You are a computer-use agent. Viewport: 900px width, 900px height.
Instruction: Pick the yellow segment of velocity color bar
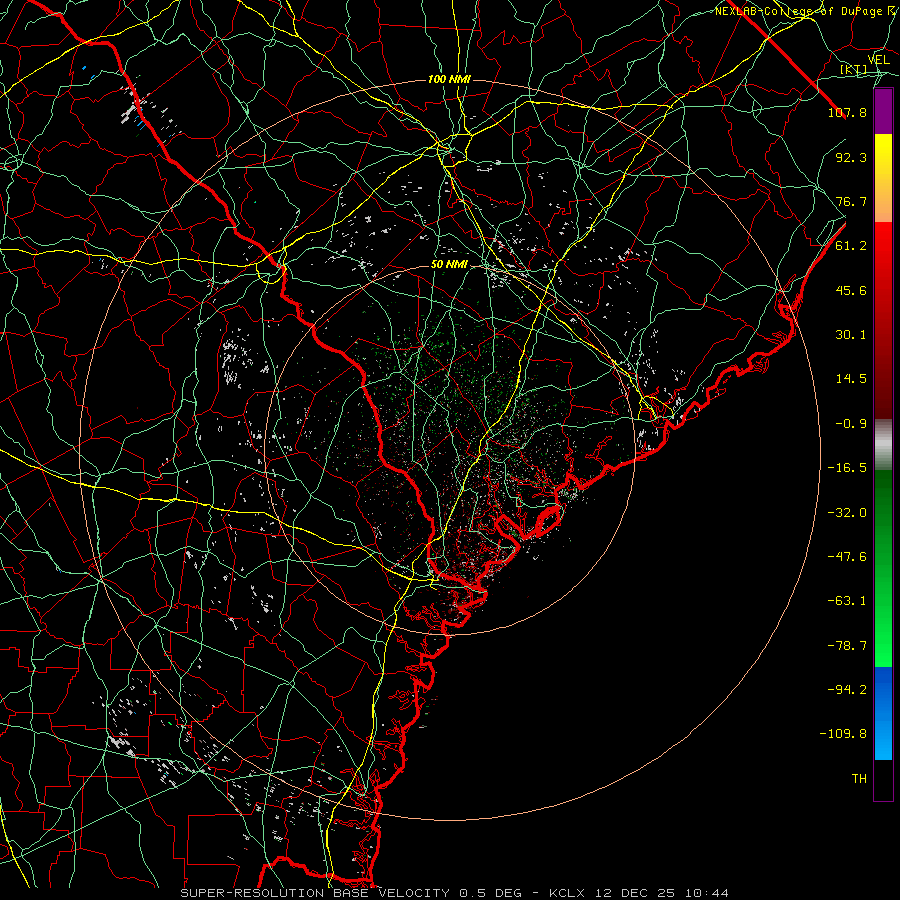883,178
